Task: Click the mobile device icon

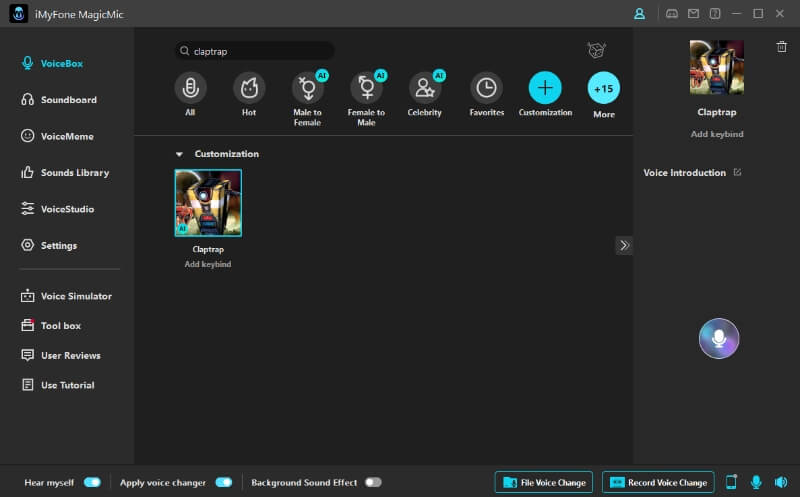Action: point(731,482)
